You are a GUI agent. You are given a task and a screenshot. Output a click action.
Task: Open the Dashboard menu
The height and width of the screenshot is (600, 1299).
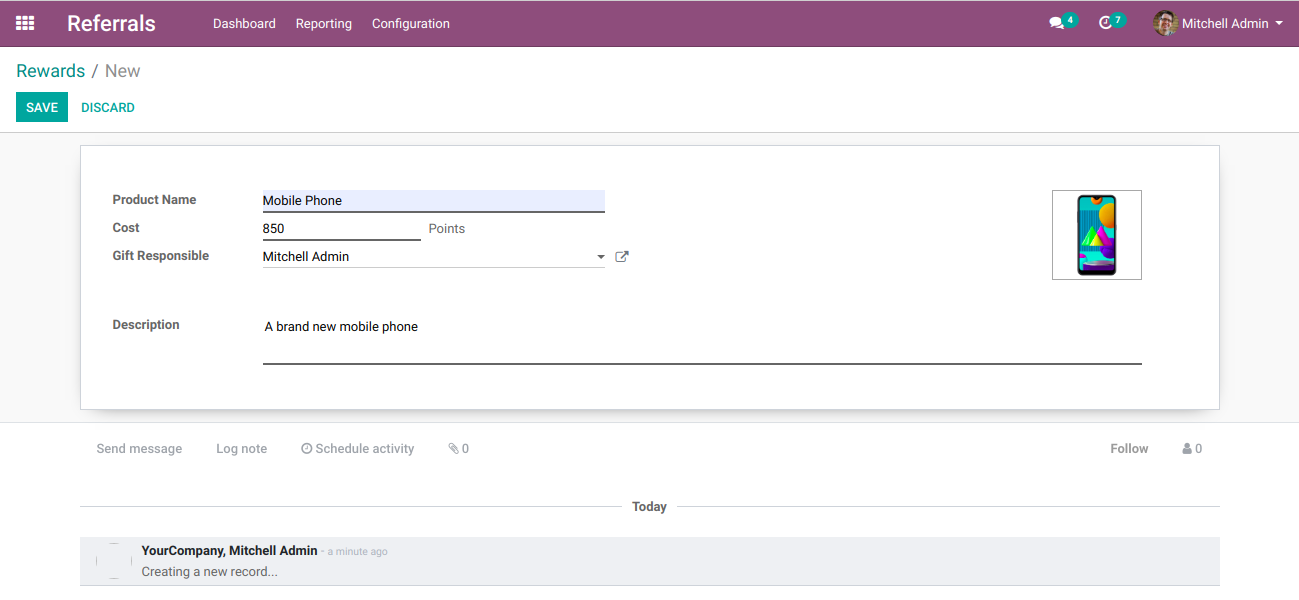(x=244, y=23)
